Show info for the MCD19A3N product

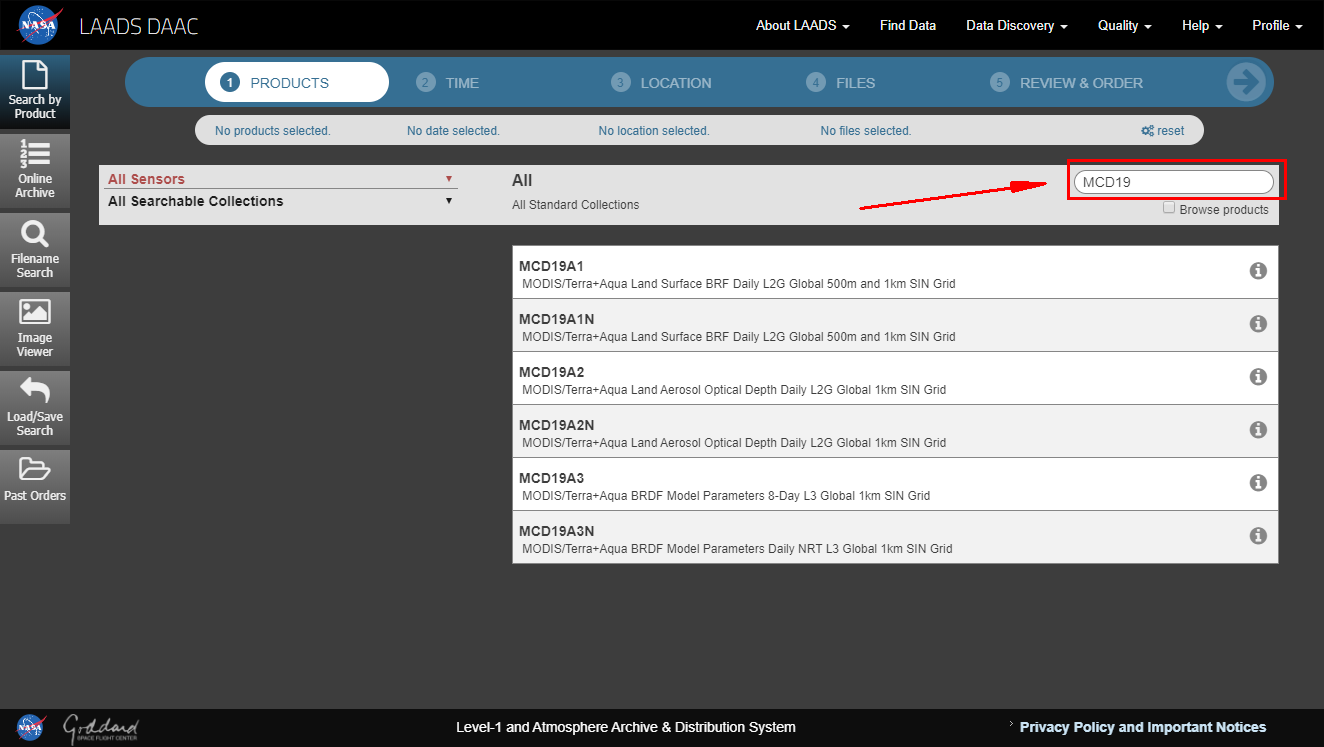point(1258,536)
